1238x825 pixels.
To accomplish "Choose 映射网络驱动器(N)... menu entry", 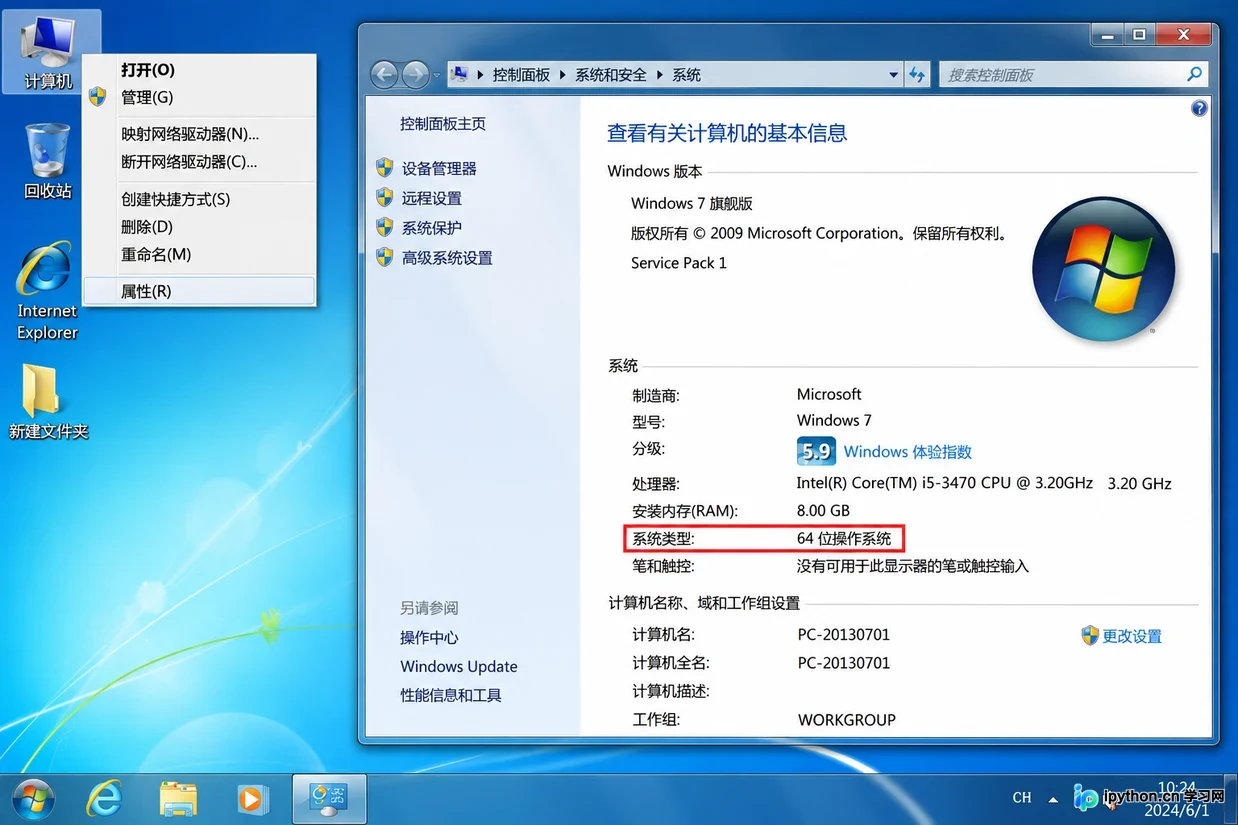I will point(190,134).
